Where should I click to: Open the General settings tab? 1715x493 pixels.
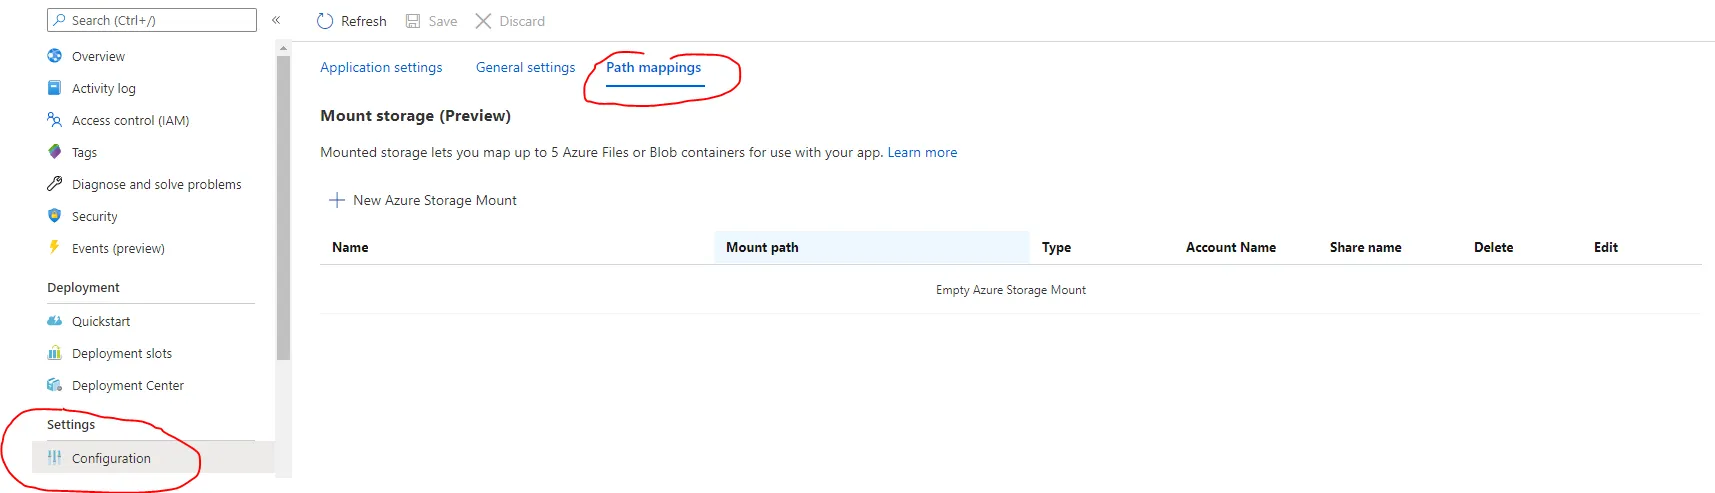click(525, 67)
